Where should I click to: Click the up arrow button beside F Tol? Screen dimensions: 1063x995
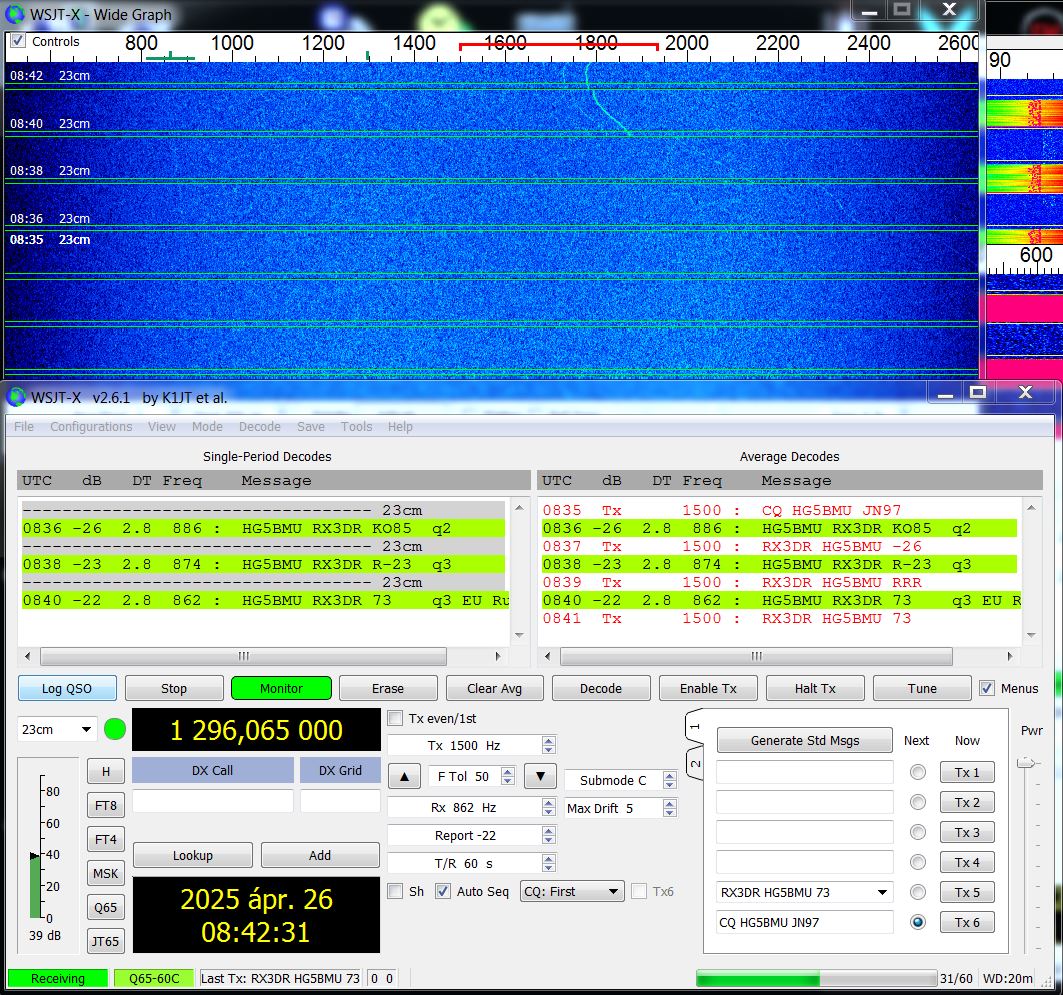click(x=405, y=776)
